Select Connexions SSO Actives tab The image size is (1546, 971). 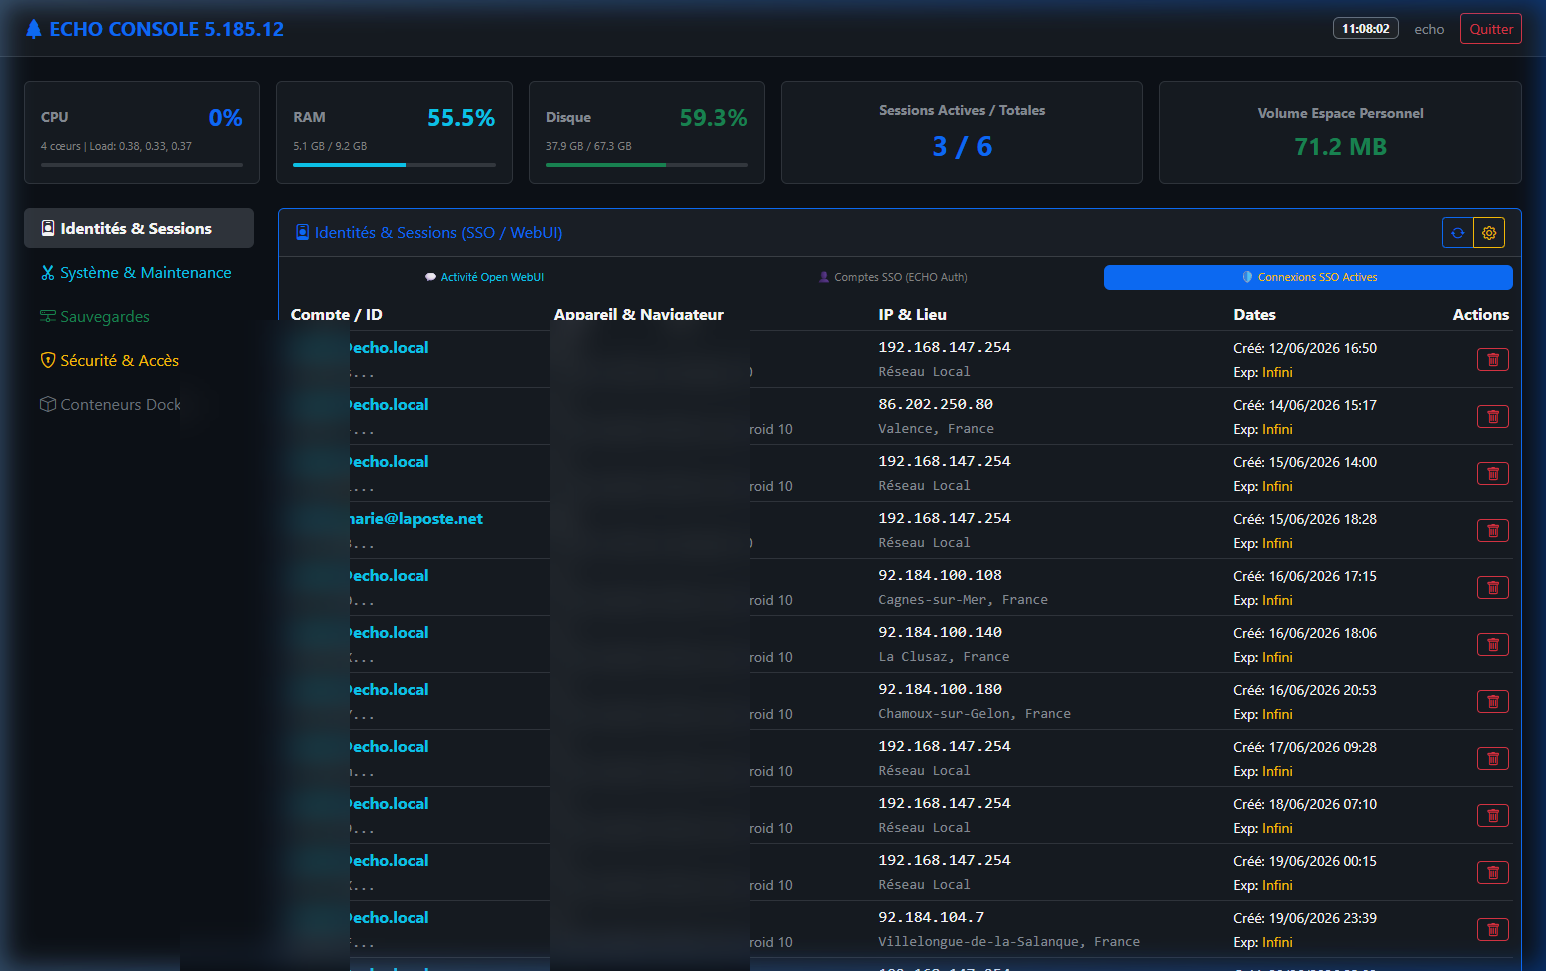point(1308,277)
